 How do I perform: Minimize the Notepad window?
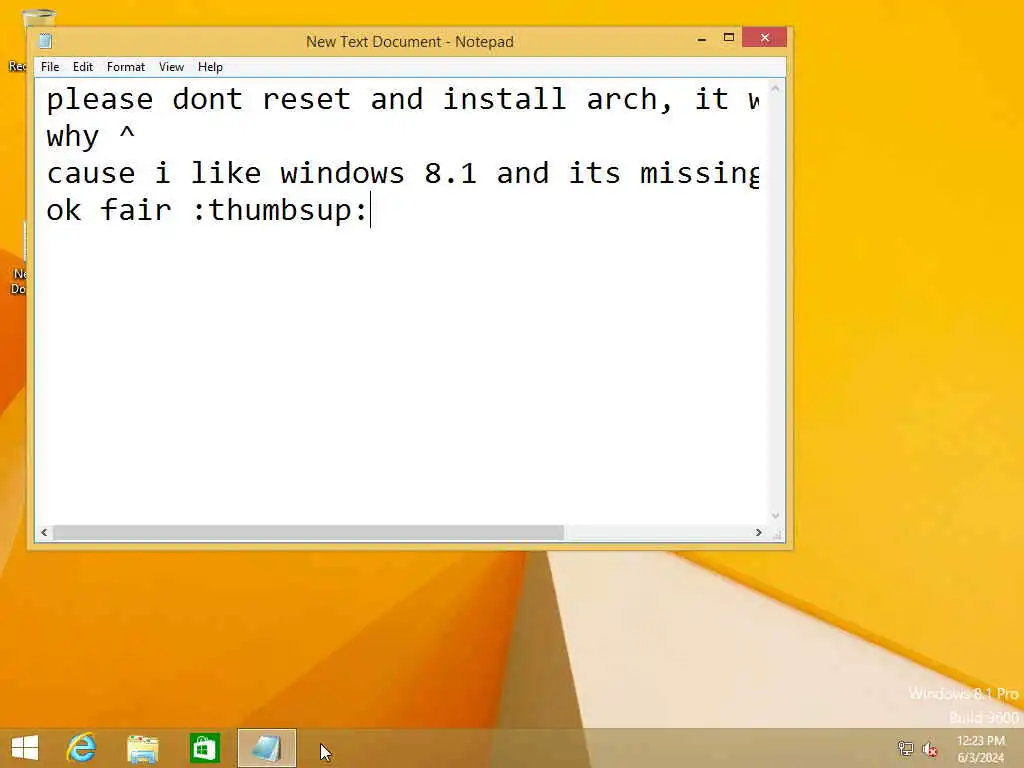[x=702, y=39]
